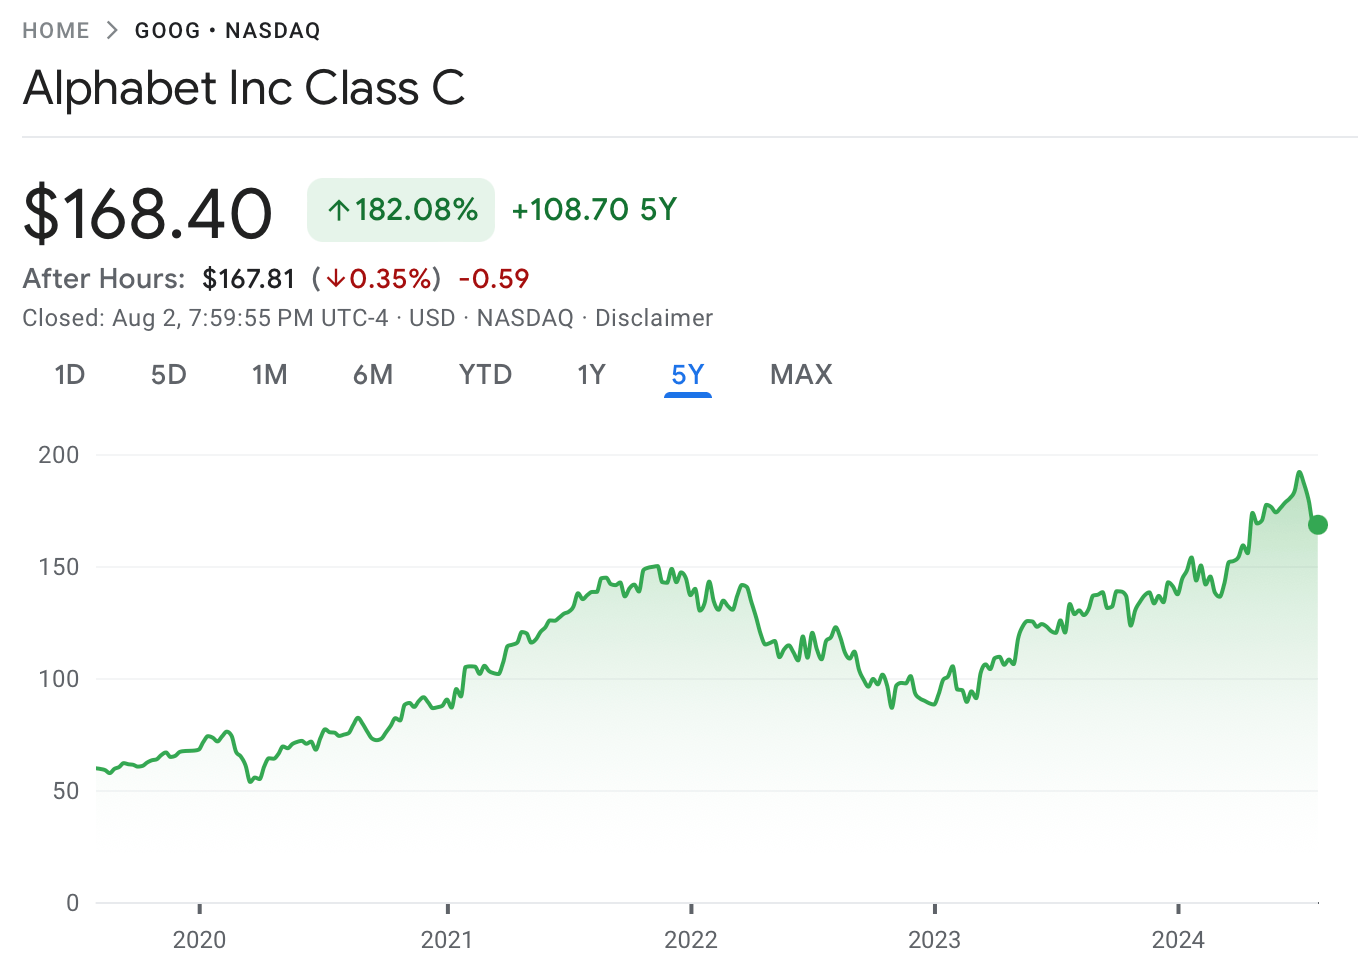
Task: Click the green endpoint dot on chart
Action: tap(1317, 525)
